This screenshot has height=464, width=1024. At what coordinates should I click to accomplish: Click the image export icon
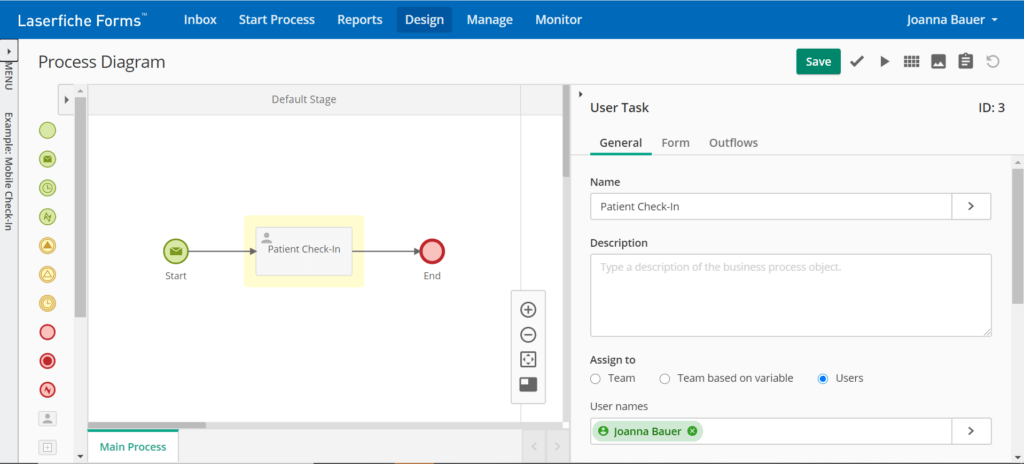pyautogui.click(x=938, y=61)
